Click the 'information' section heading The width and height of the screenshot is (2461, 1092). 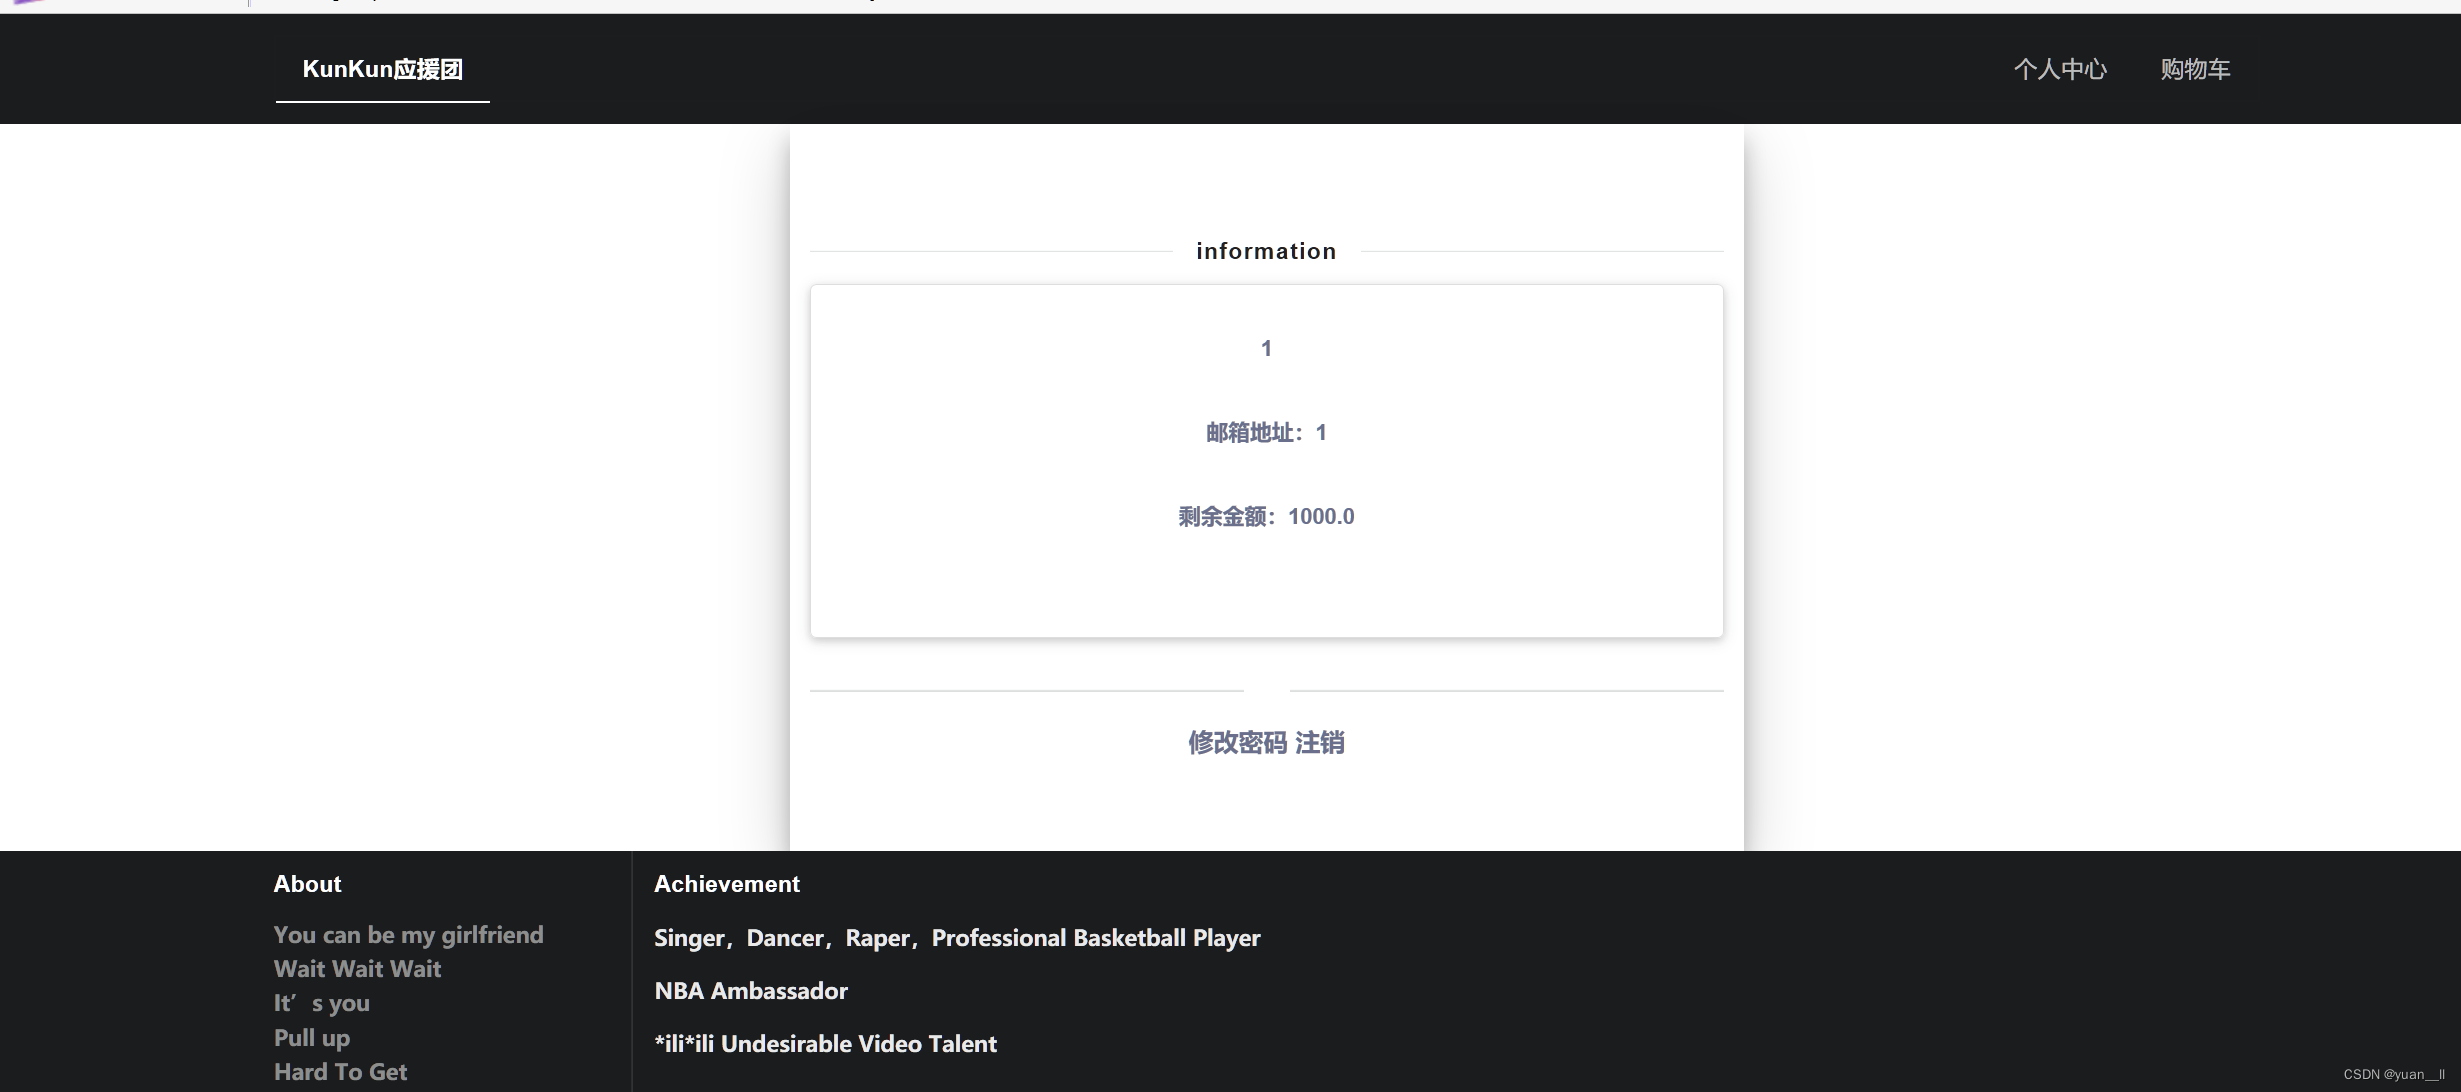coord(1266,250)
